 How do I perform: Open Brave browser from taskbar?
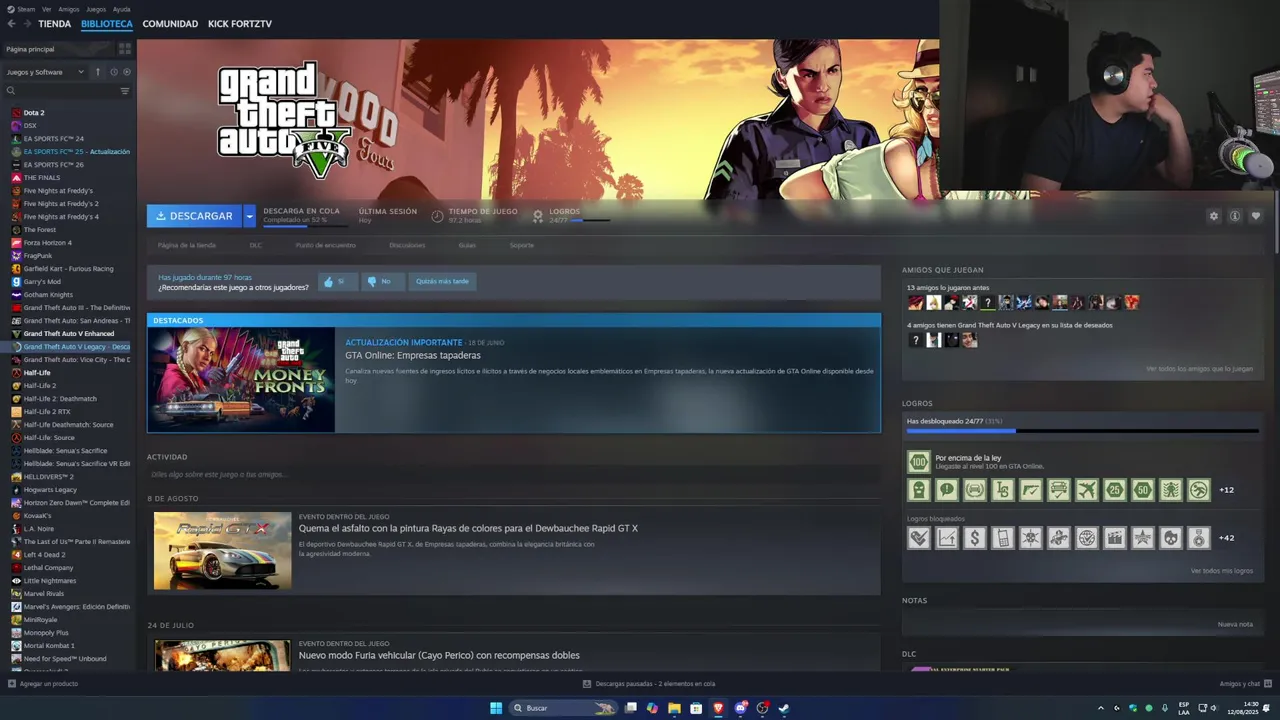[x=718, y=708]
